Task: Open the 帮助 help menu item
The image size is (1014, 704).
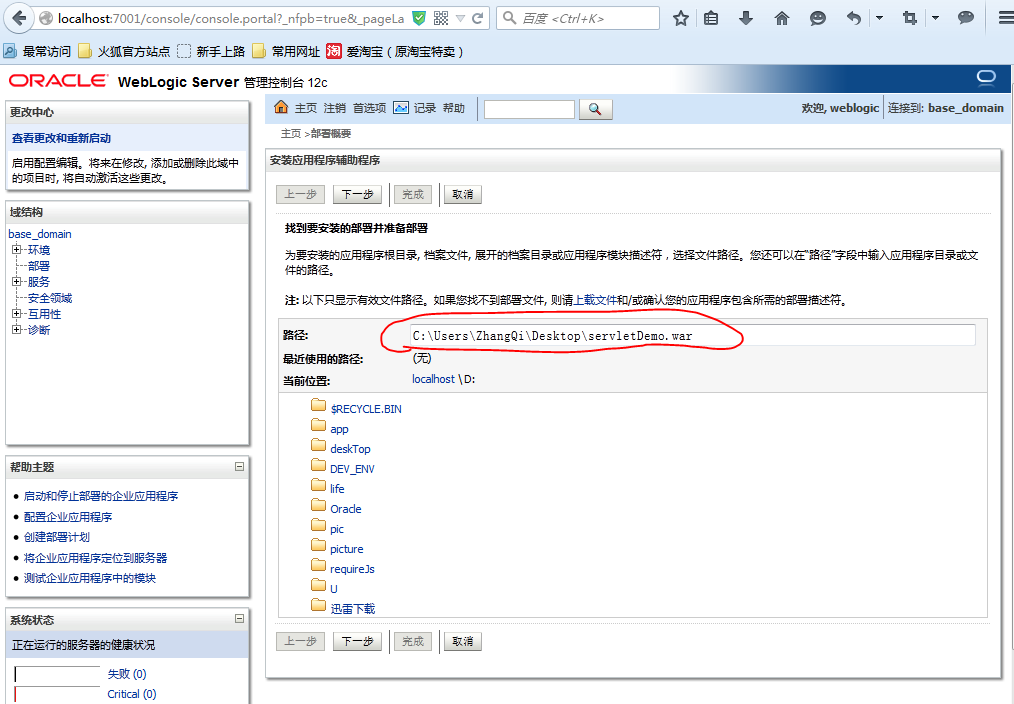Action: click(x=454, y=108)
